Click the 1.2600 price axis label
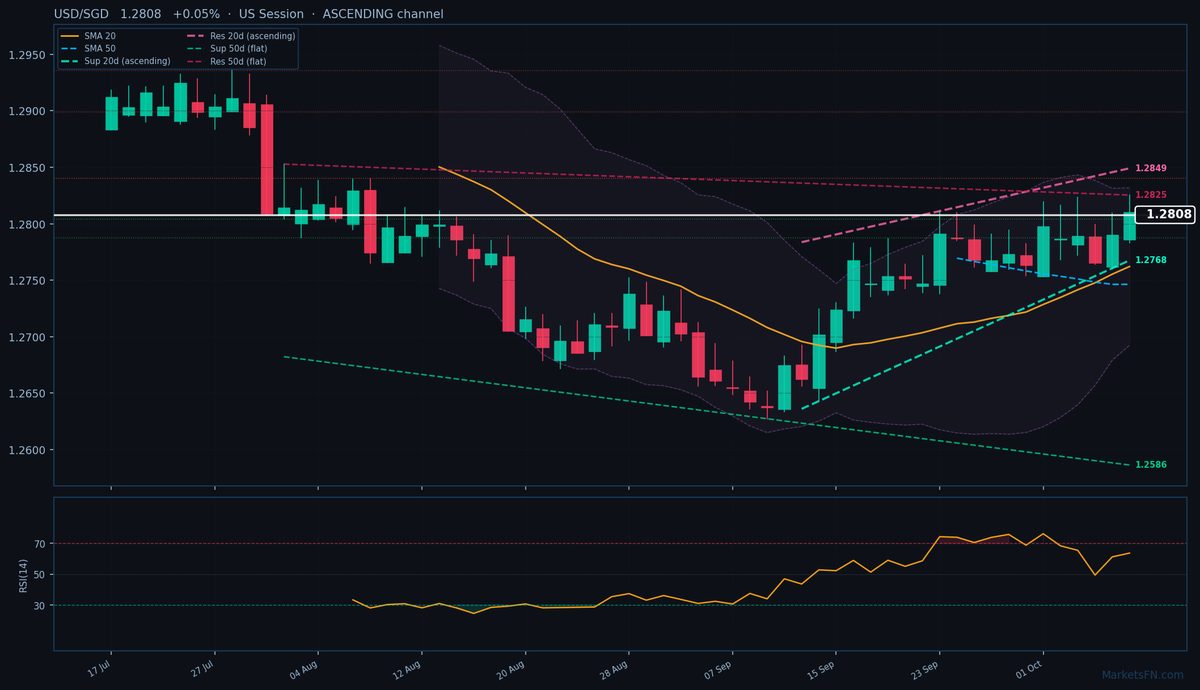This screenshot has height=690, width=1200. click(29, 450)
